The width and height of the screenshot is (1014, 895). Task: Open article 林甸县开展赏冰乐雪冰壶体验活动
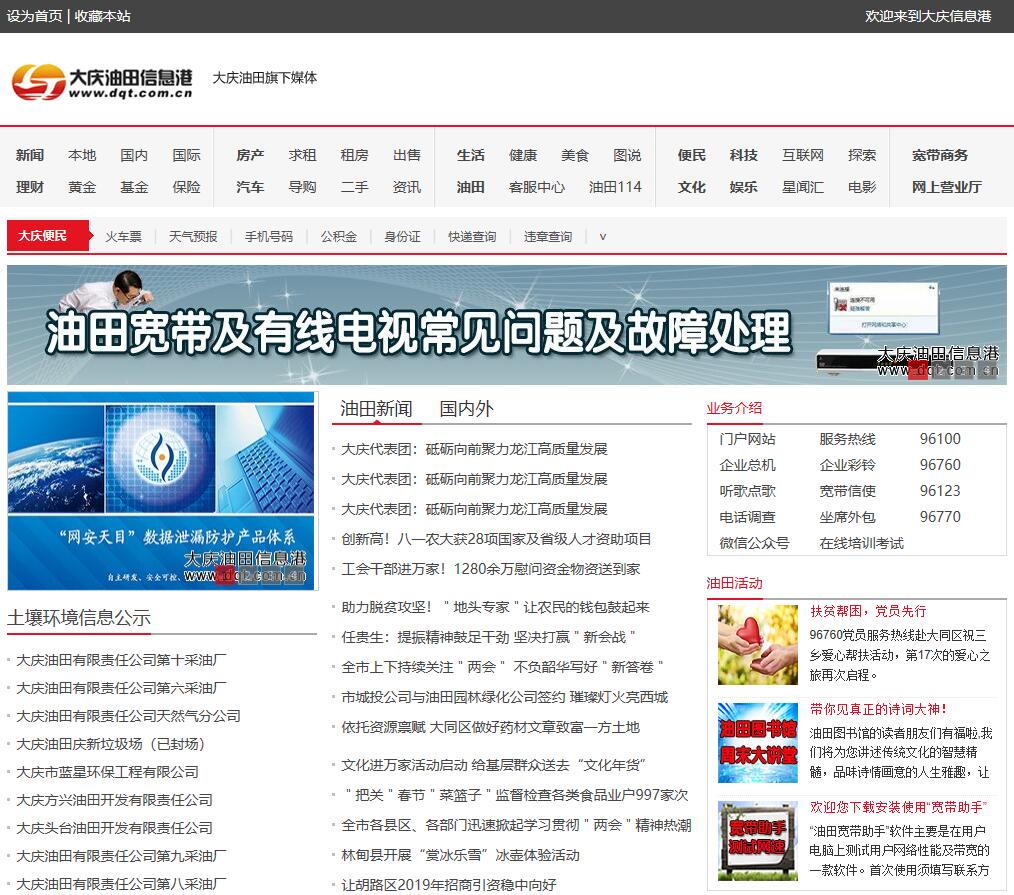coord(460,855)
